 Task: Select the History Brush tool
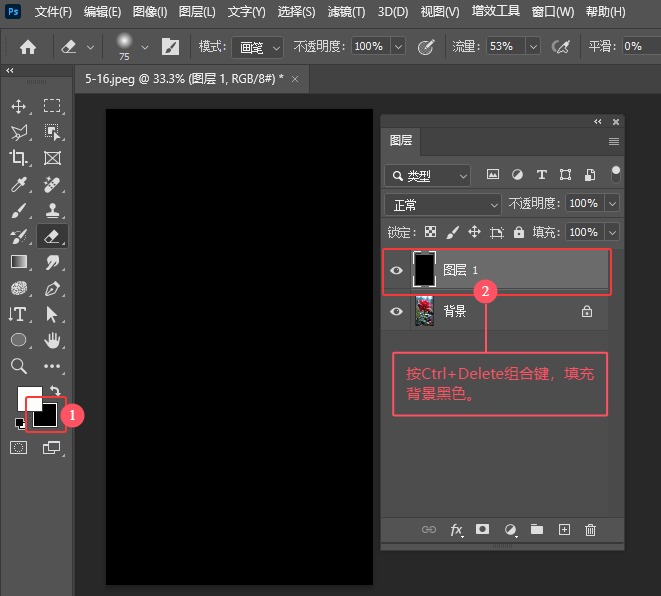pyautogui.click(x=19, y=236)
